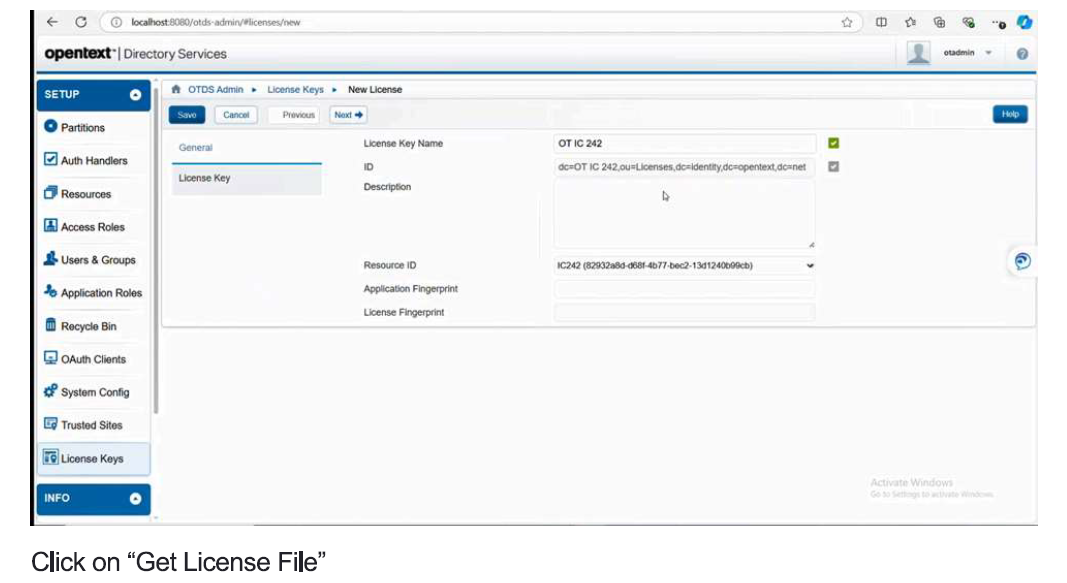The width and height of the screenshot is (1067, 583).
Task: Click the home icon in breadcrumb
Action: (176, 90)
